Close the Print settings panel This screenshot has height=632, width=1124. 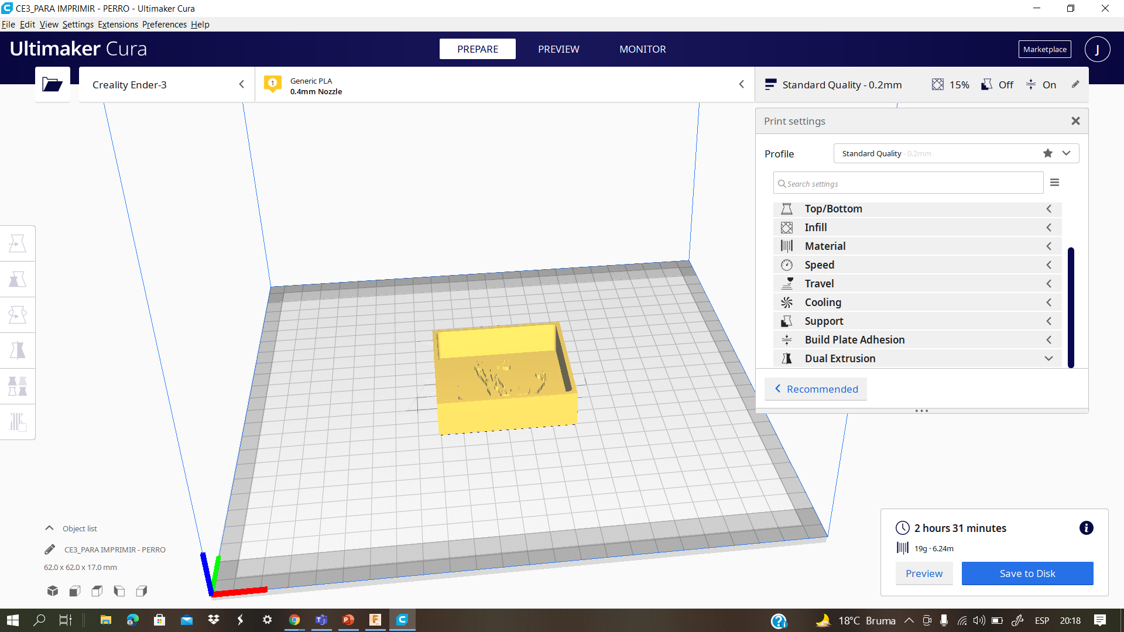coord(1075,121)
